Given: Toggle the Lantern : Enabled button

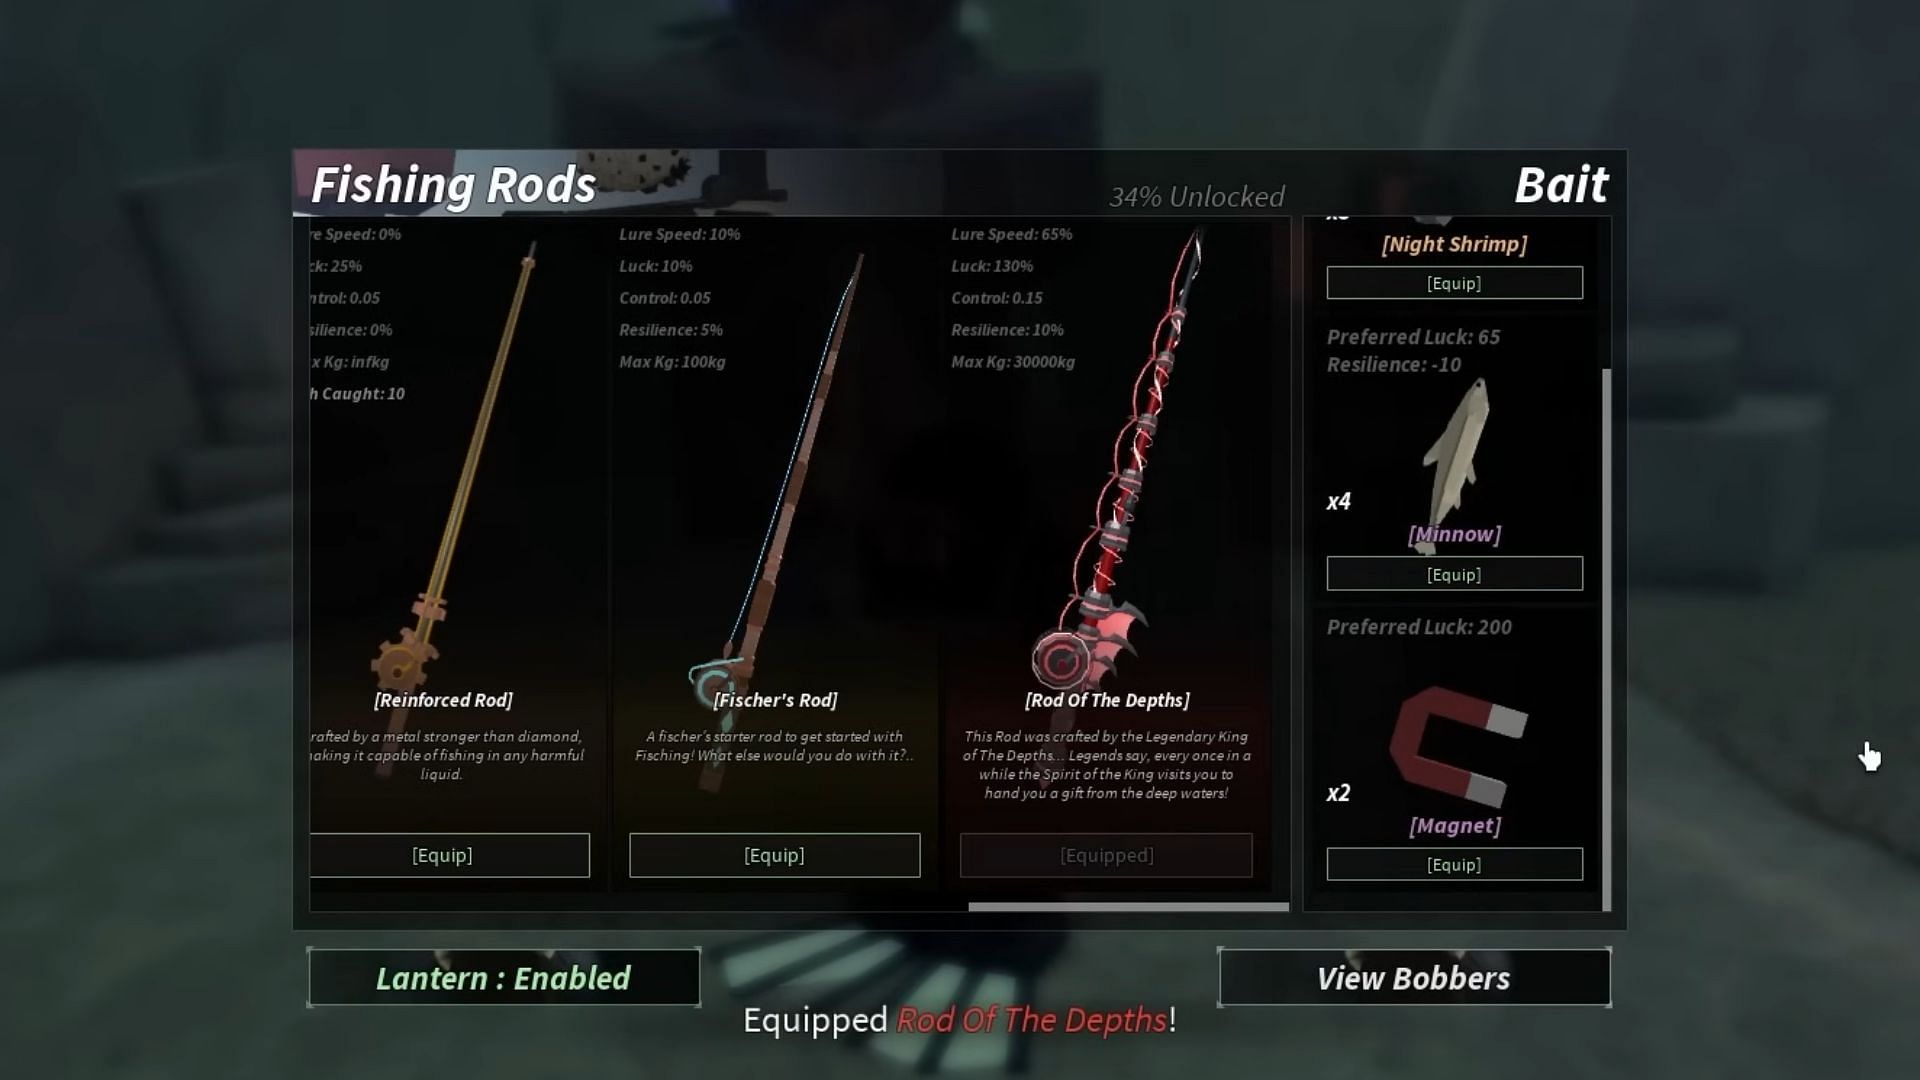Looking at the screenshot, I should [503, 977].
